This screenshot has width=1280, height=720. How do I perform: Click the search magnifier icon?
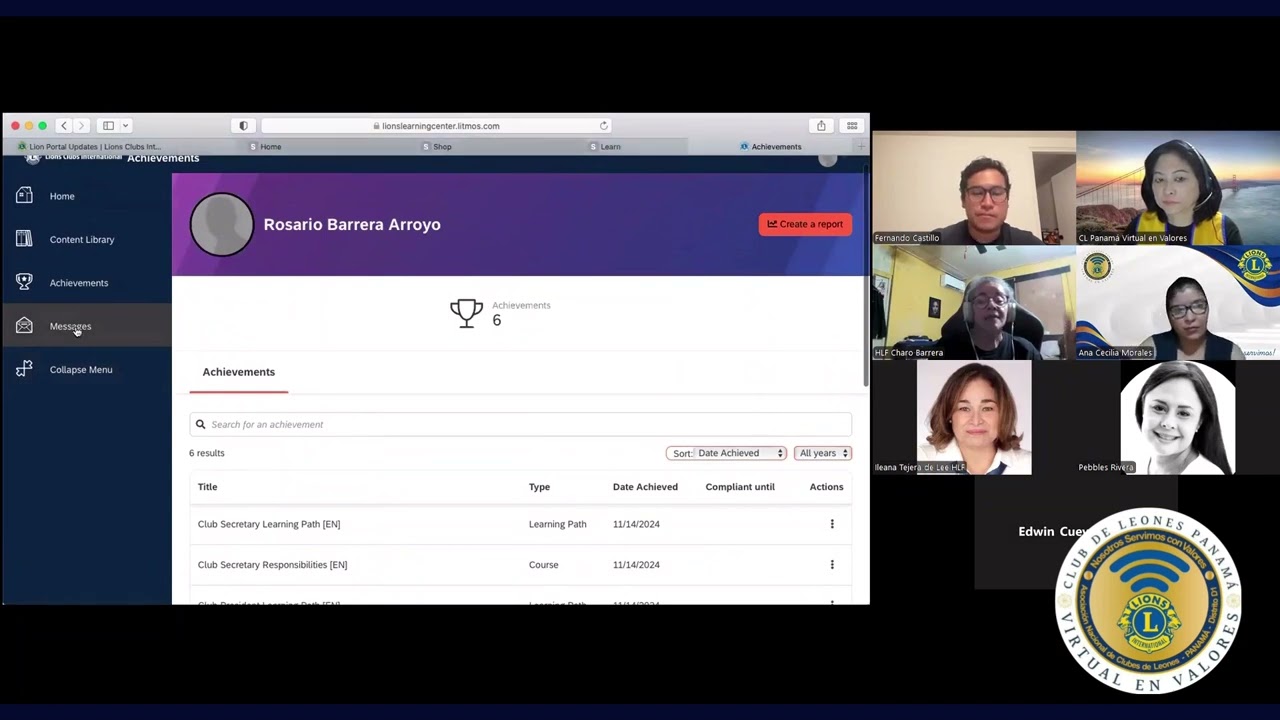click(x=200, y=424)
